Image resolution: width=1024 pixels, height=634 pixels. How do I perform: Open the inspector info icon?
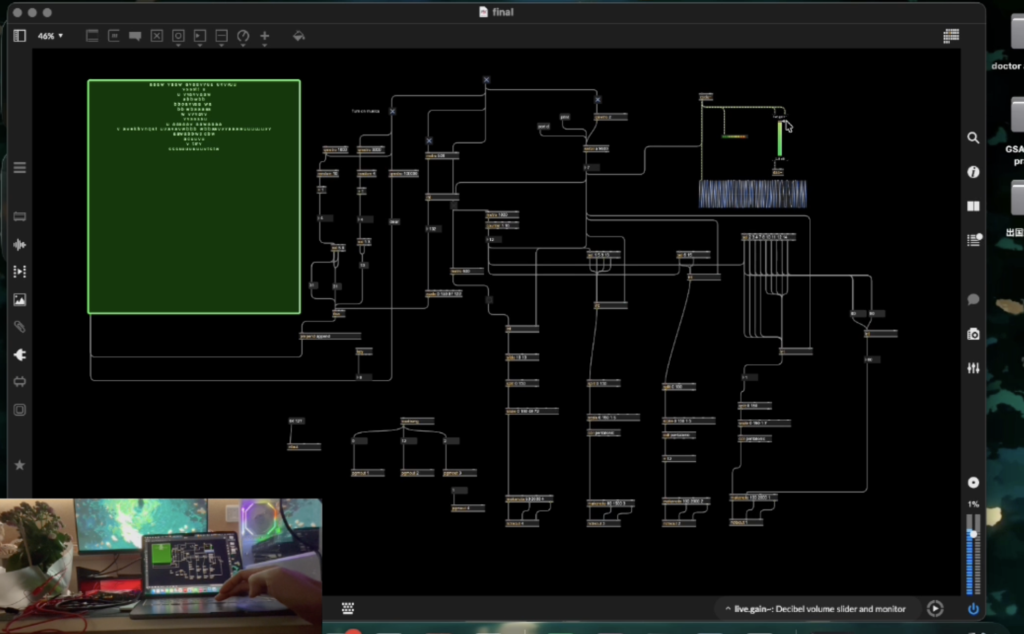pos(973,172)
